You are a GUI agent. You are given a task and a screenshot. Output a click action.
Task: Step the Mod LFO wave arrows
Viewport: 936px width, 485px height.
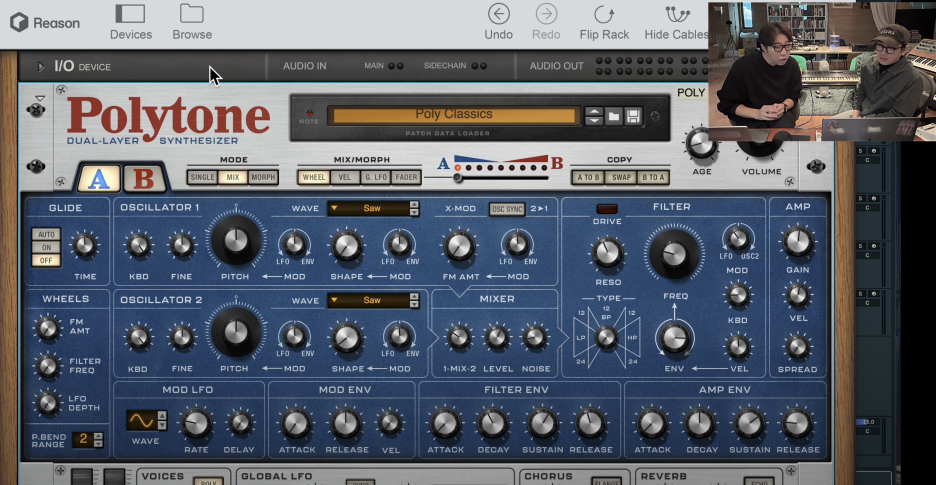[162, 420]
